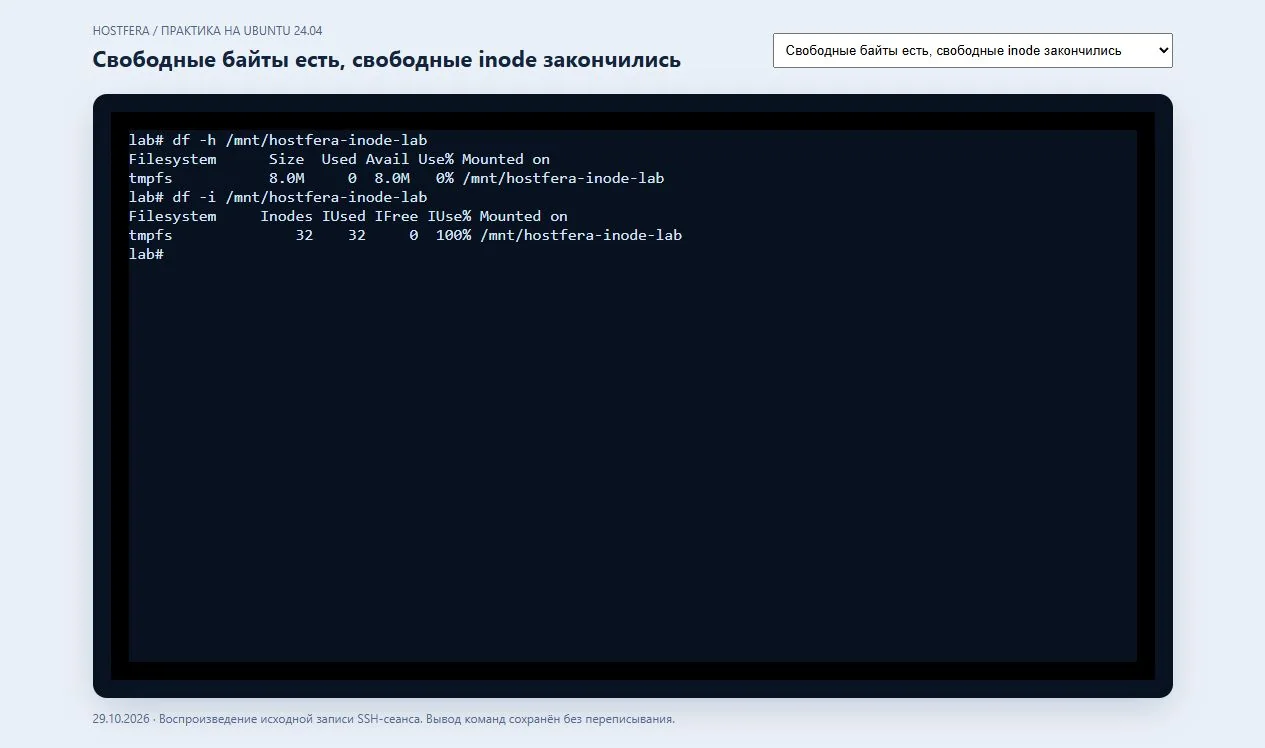
Task: Click the '0%' byte usage value
Action: coord(444,178)
